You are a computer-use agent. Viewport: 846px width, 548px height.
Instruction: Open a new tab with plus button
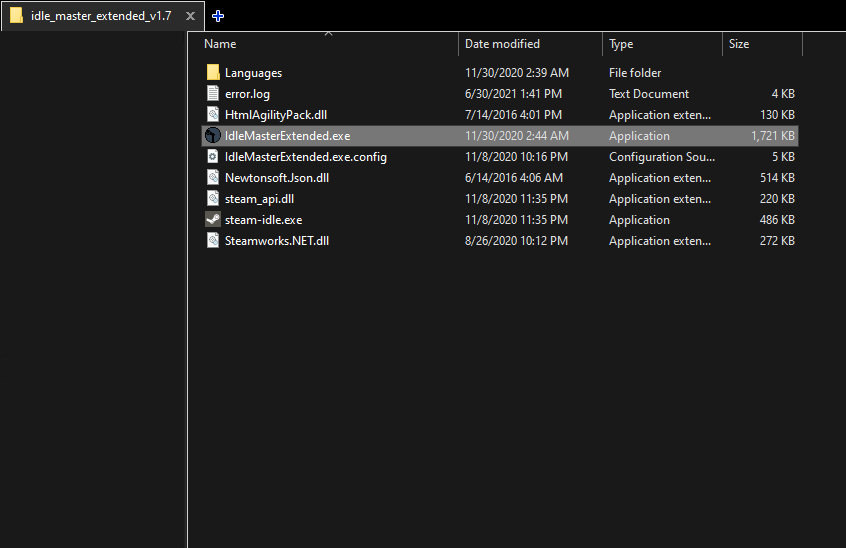click(218, 16)
